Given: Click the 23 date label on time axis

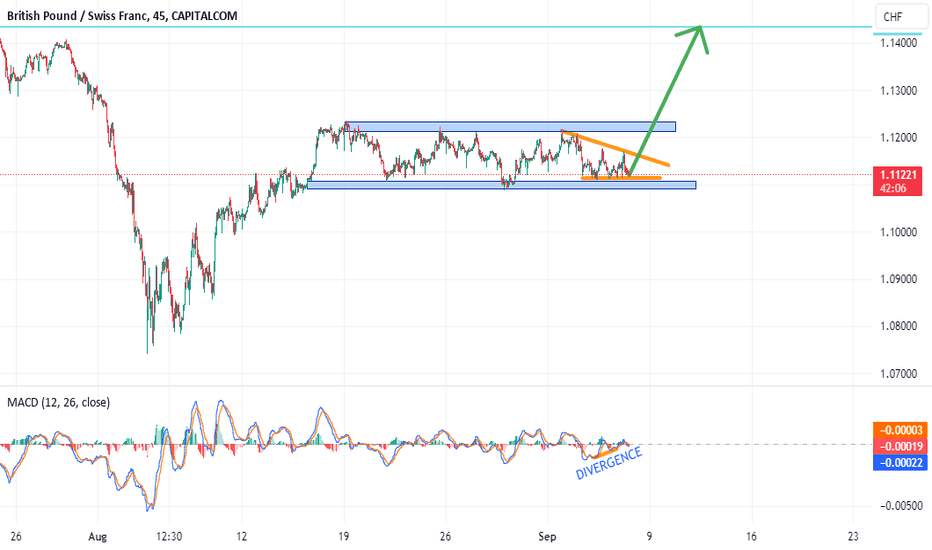Looking at the screenshot, I should tap(853, 536).
